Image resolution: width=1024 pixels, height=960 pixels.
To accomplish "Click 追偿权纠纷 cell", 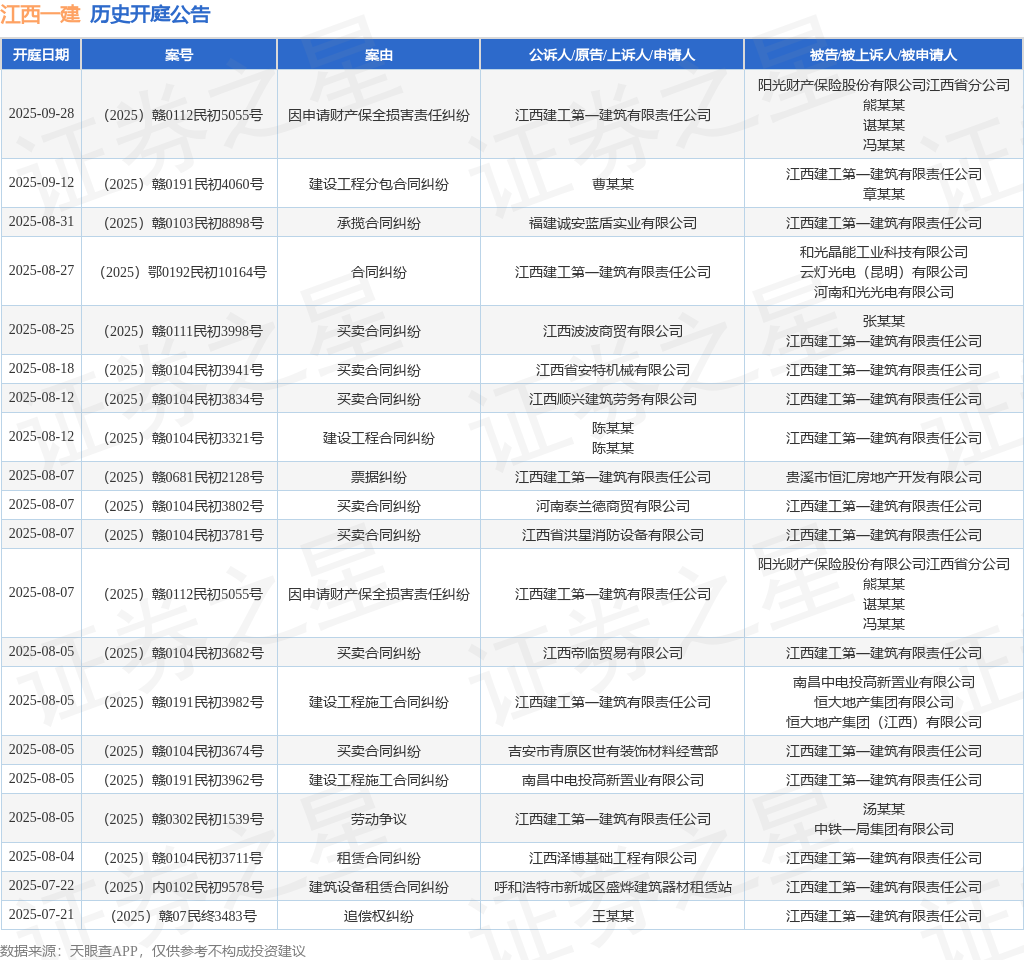I will click(x=379, y=916).
